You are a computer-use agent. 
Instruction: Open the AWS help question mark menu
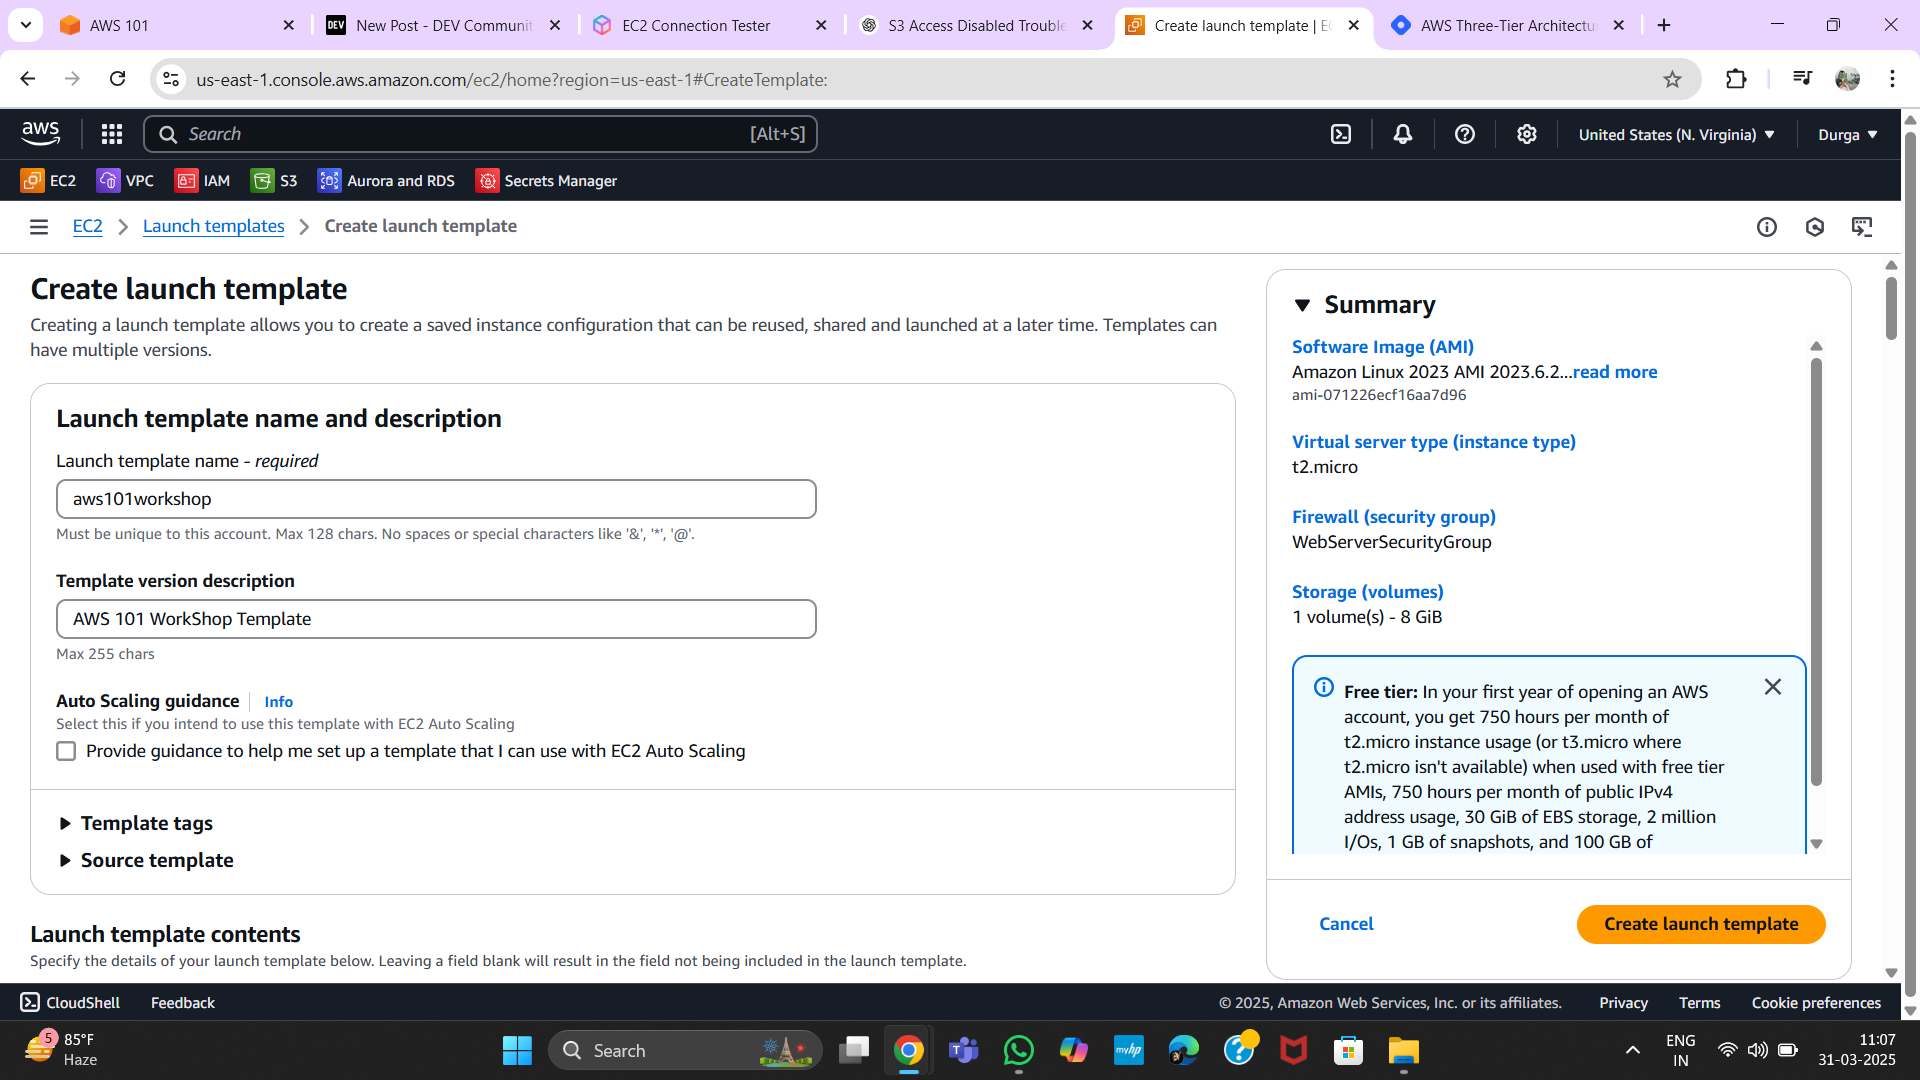pos(1465,134)
